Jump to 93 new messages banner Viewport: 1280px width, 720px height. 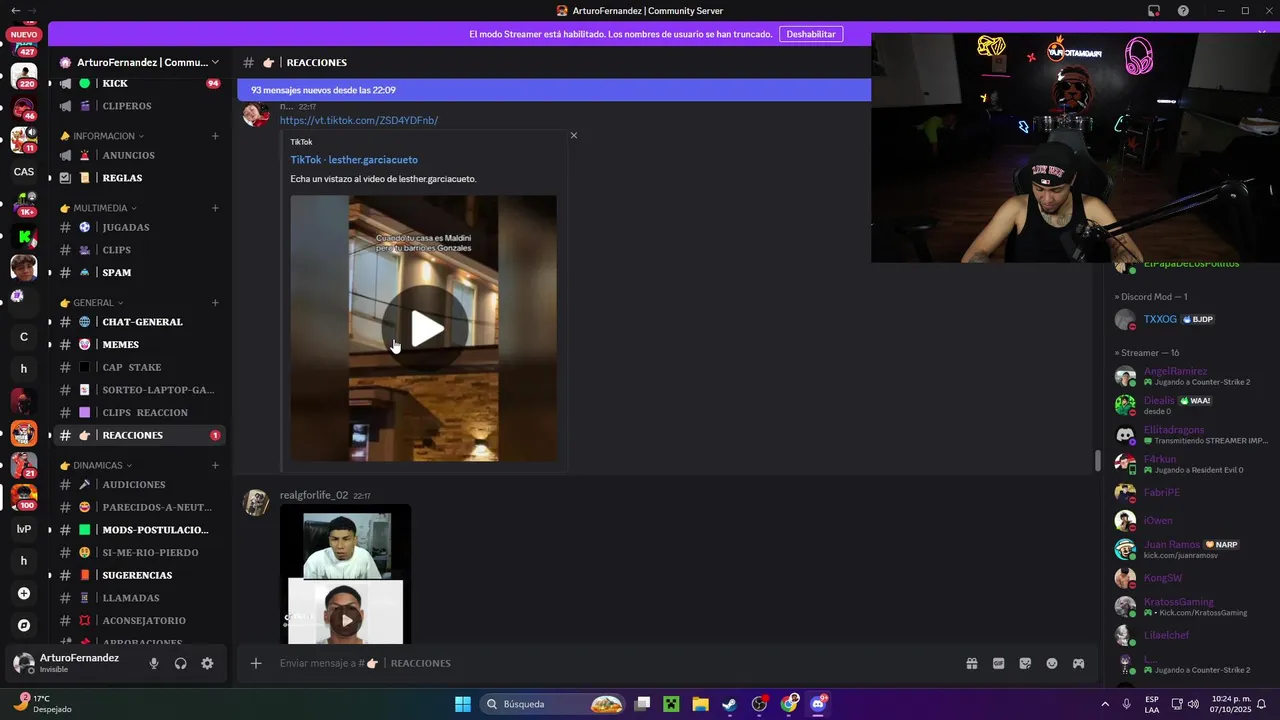coord(554,90)
